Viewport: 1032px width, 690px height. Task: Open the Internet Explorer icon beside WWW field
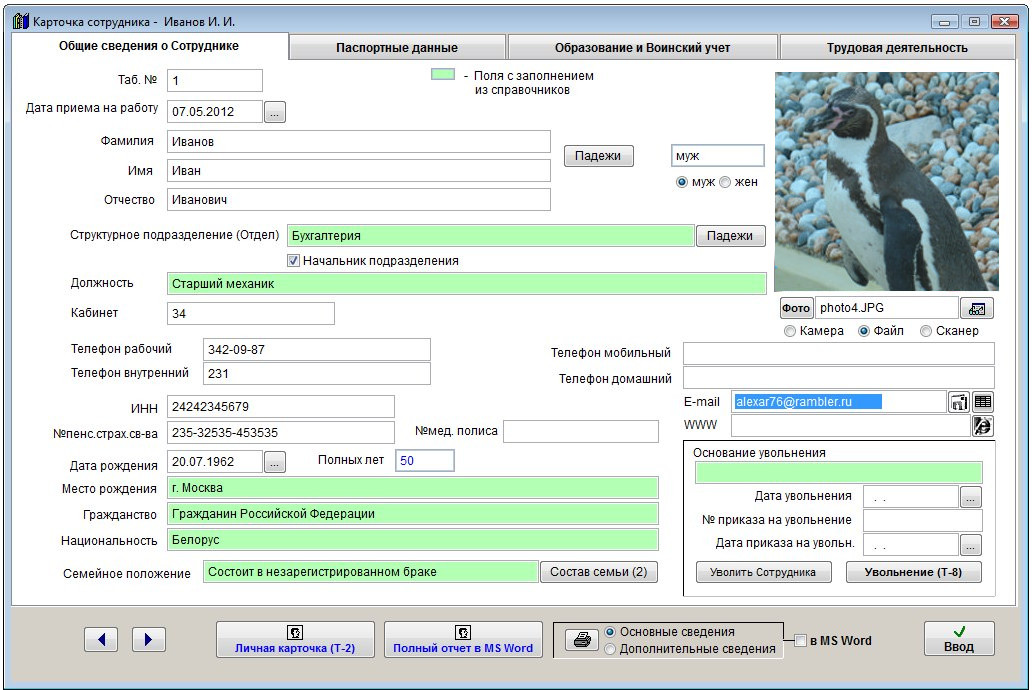[983, 426]
